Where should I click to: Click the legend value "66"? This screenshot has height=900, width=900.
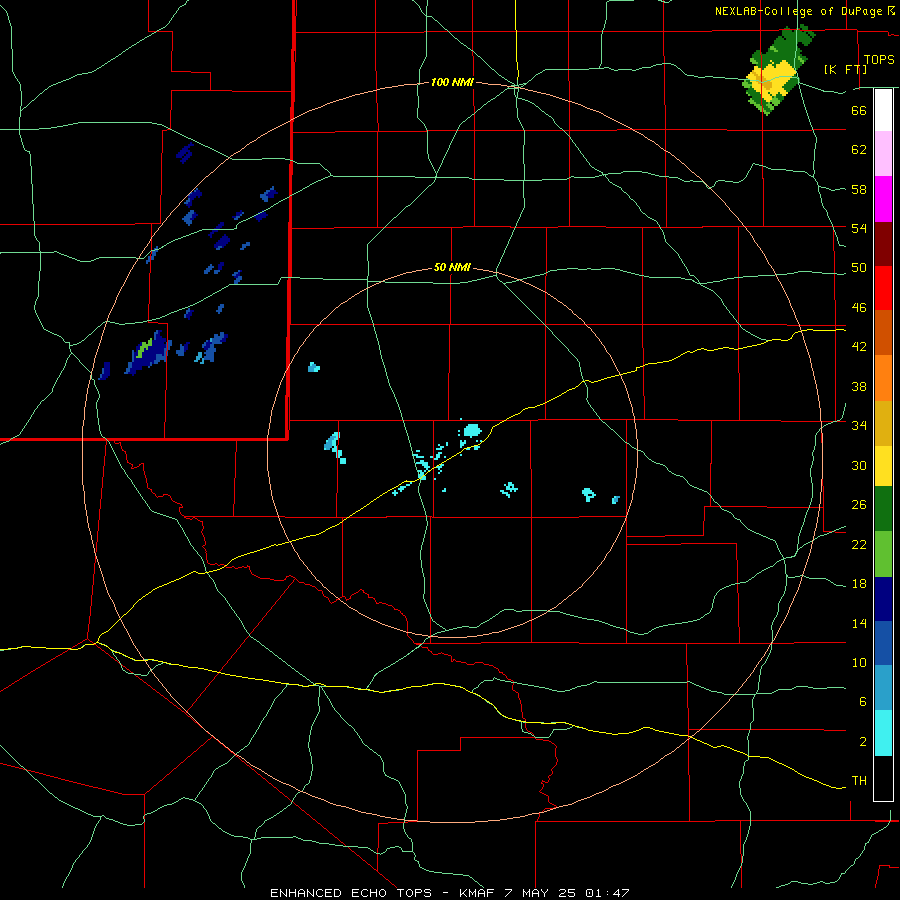(859, 110)
